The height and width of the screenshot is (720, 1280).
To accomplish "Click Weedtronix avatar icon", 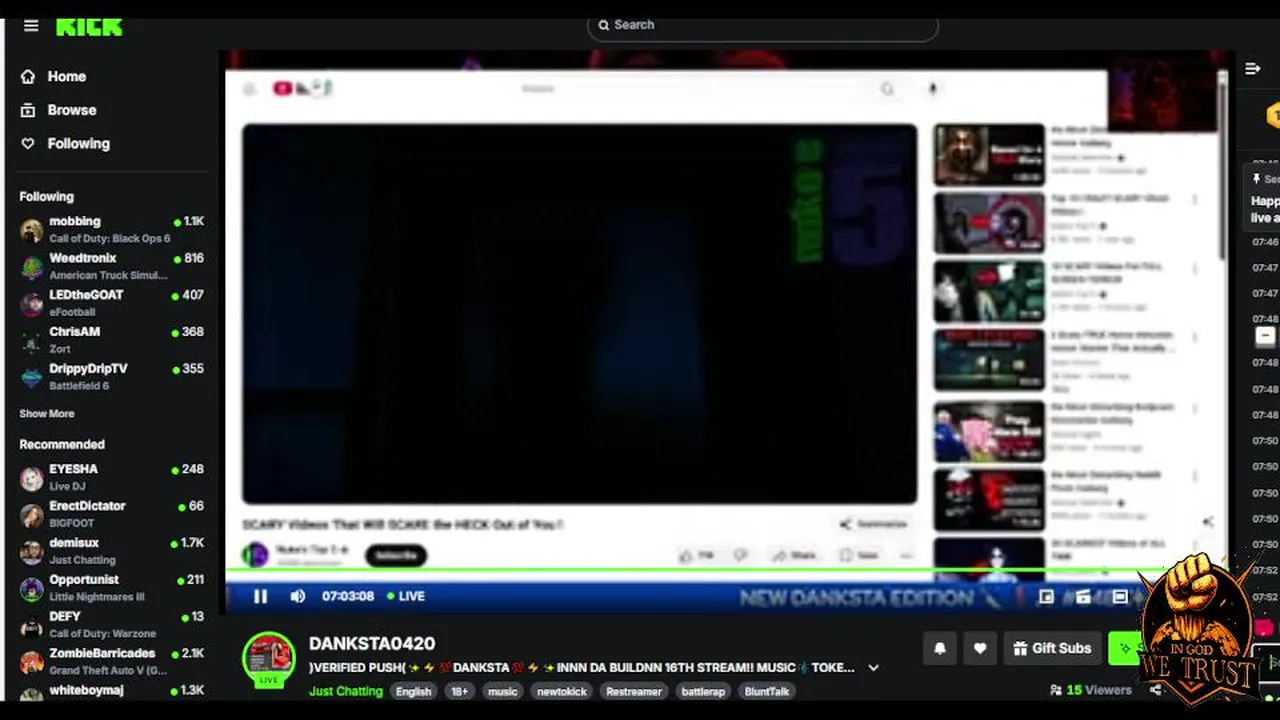I will click(32, 268).
